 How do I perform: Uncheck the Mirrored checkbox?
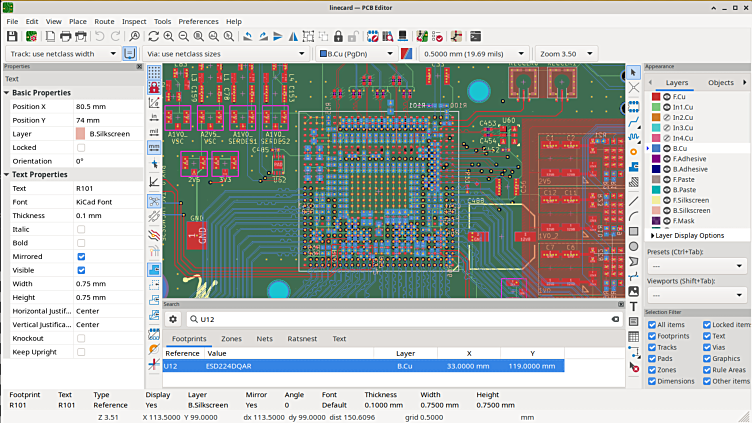(81, 257)
